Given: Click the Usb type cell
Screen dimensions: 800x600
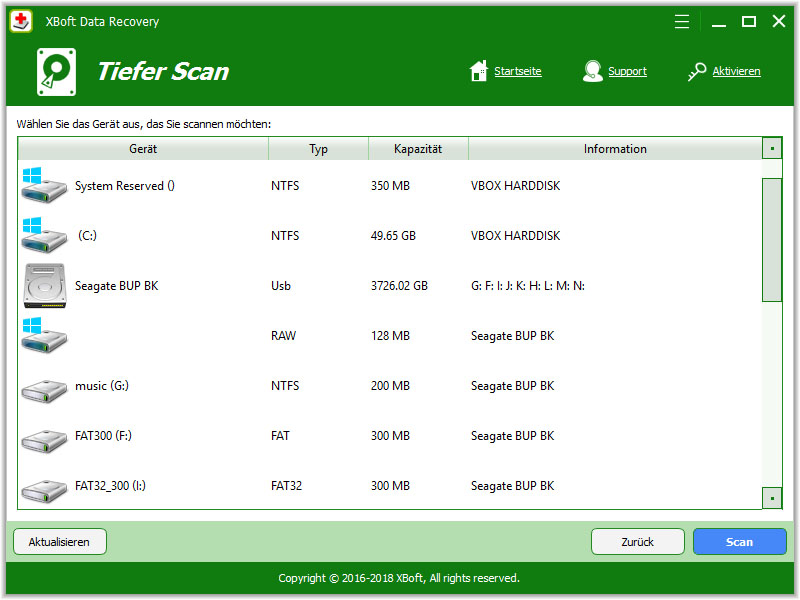Looking at the screenshot, I should pos(281,286).
